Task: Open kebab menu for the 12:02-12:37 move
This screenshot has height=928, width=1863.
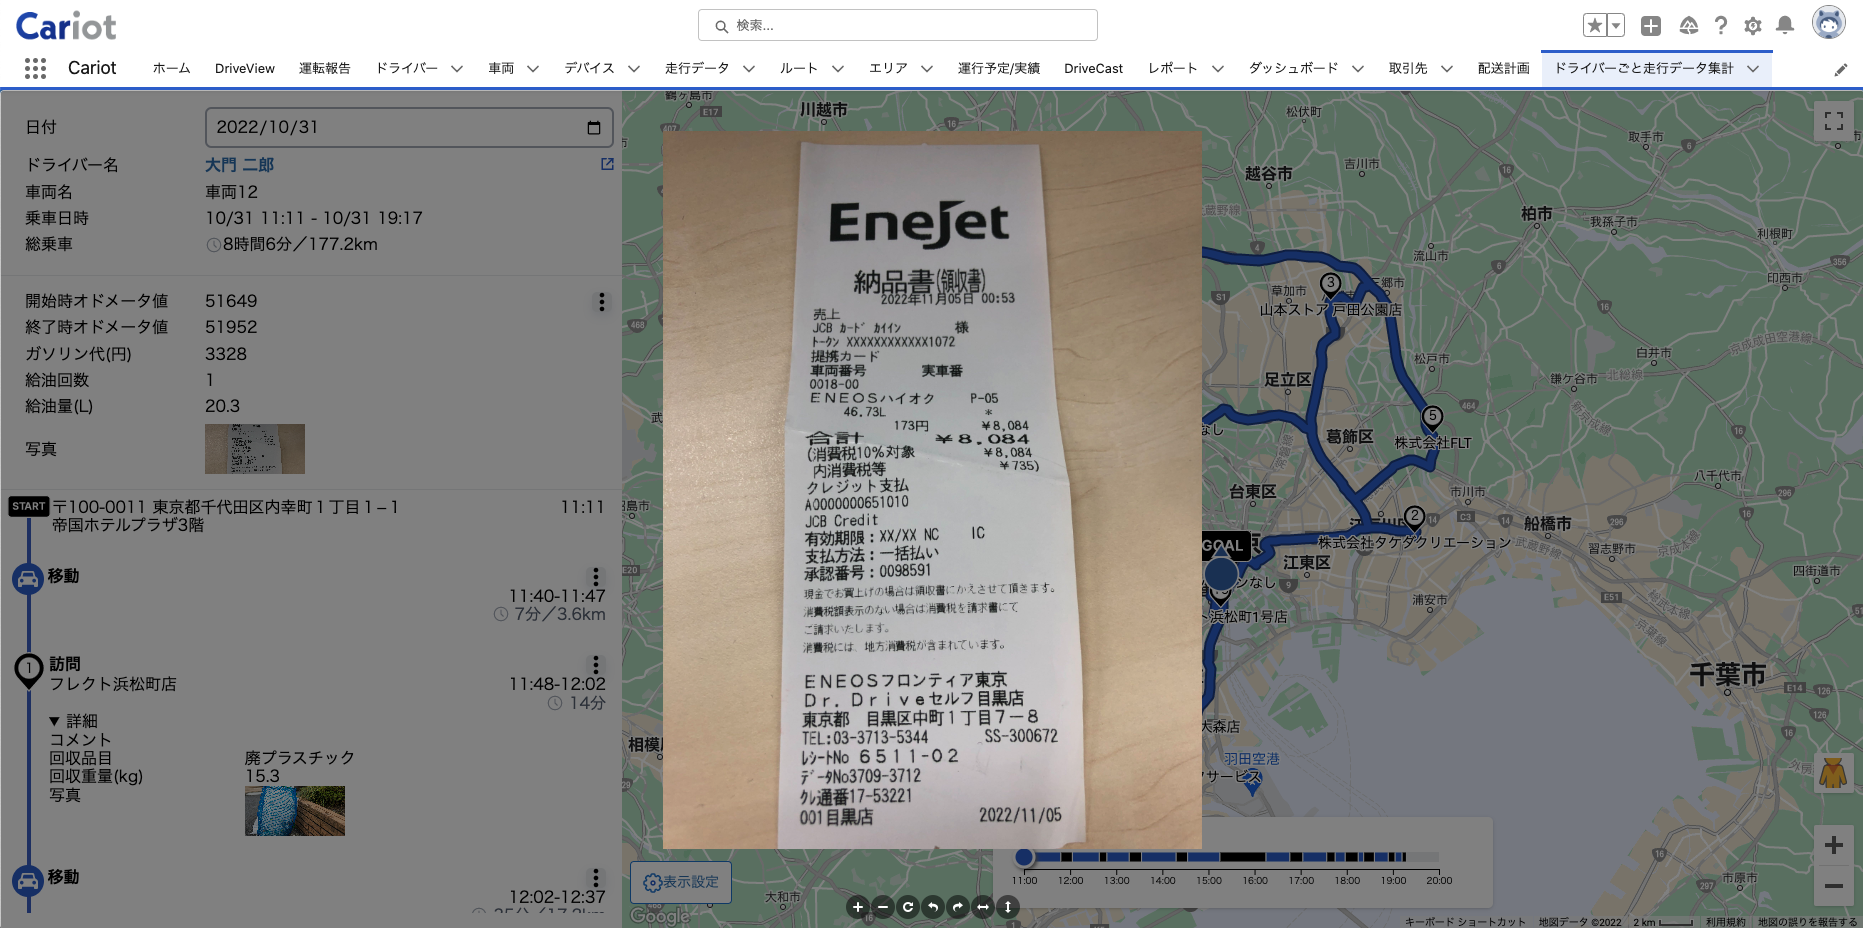Action: click(x=596, y=878)
